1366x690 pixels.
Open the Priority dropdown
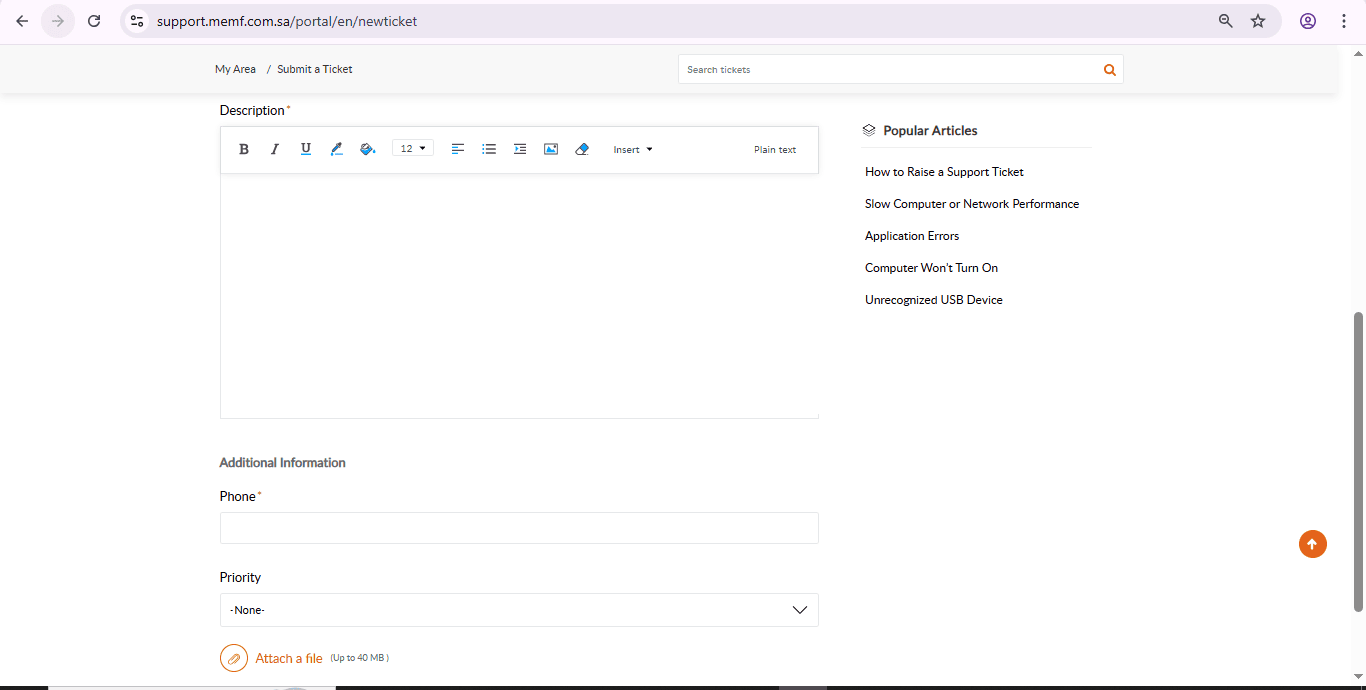(519, 610)
